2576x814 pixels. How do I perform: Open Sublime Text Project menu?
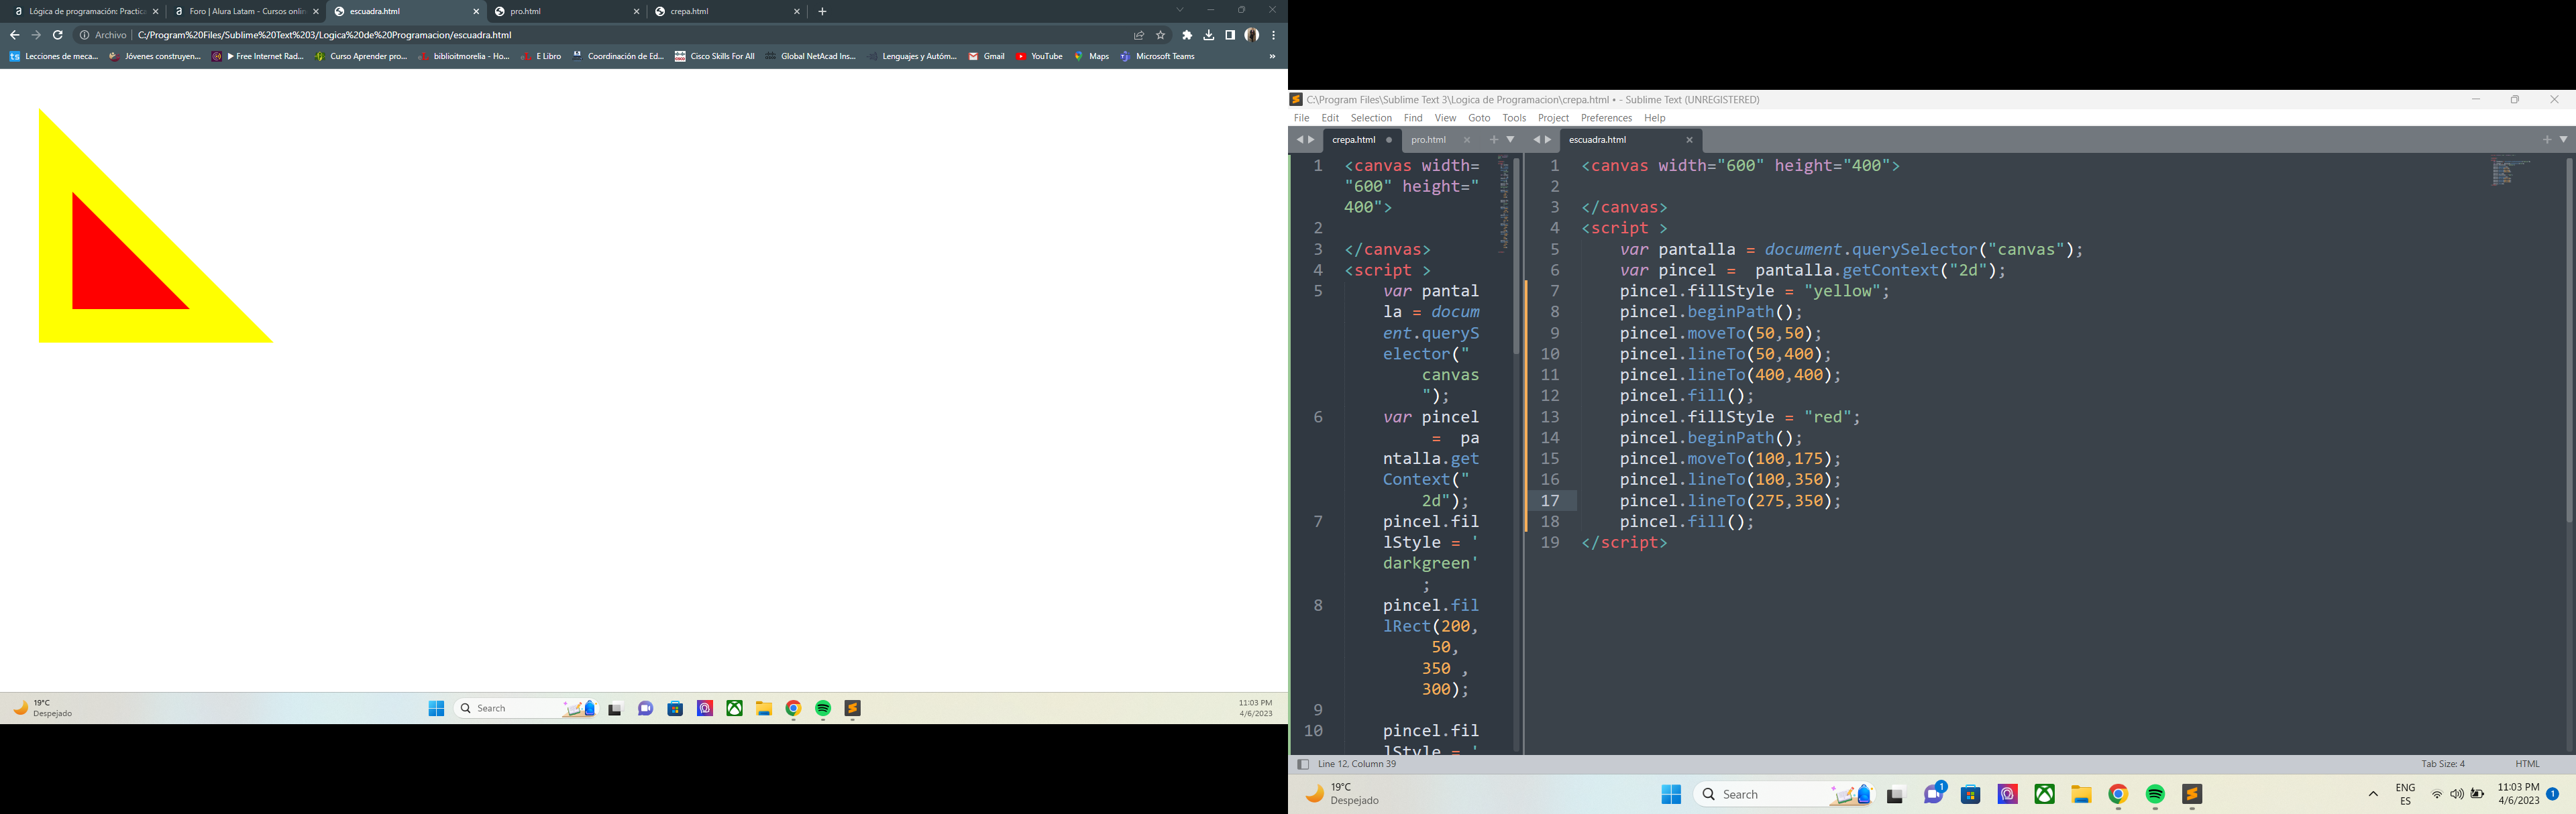(1553, 118)
